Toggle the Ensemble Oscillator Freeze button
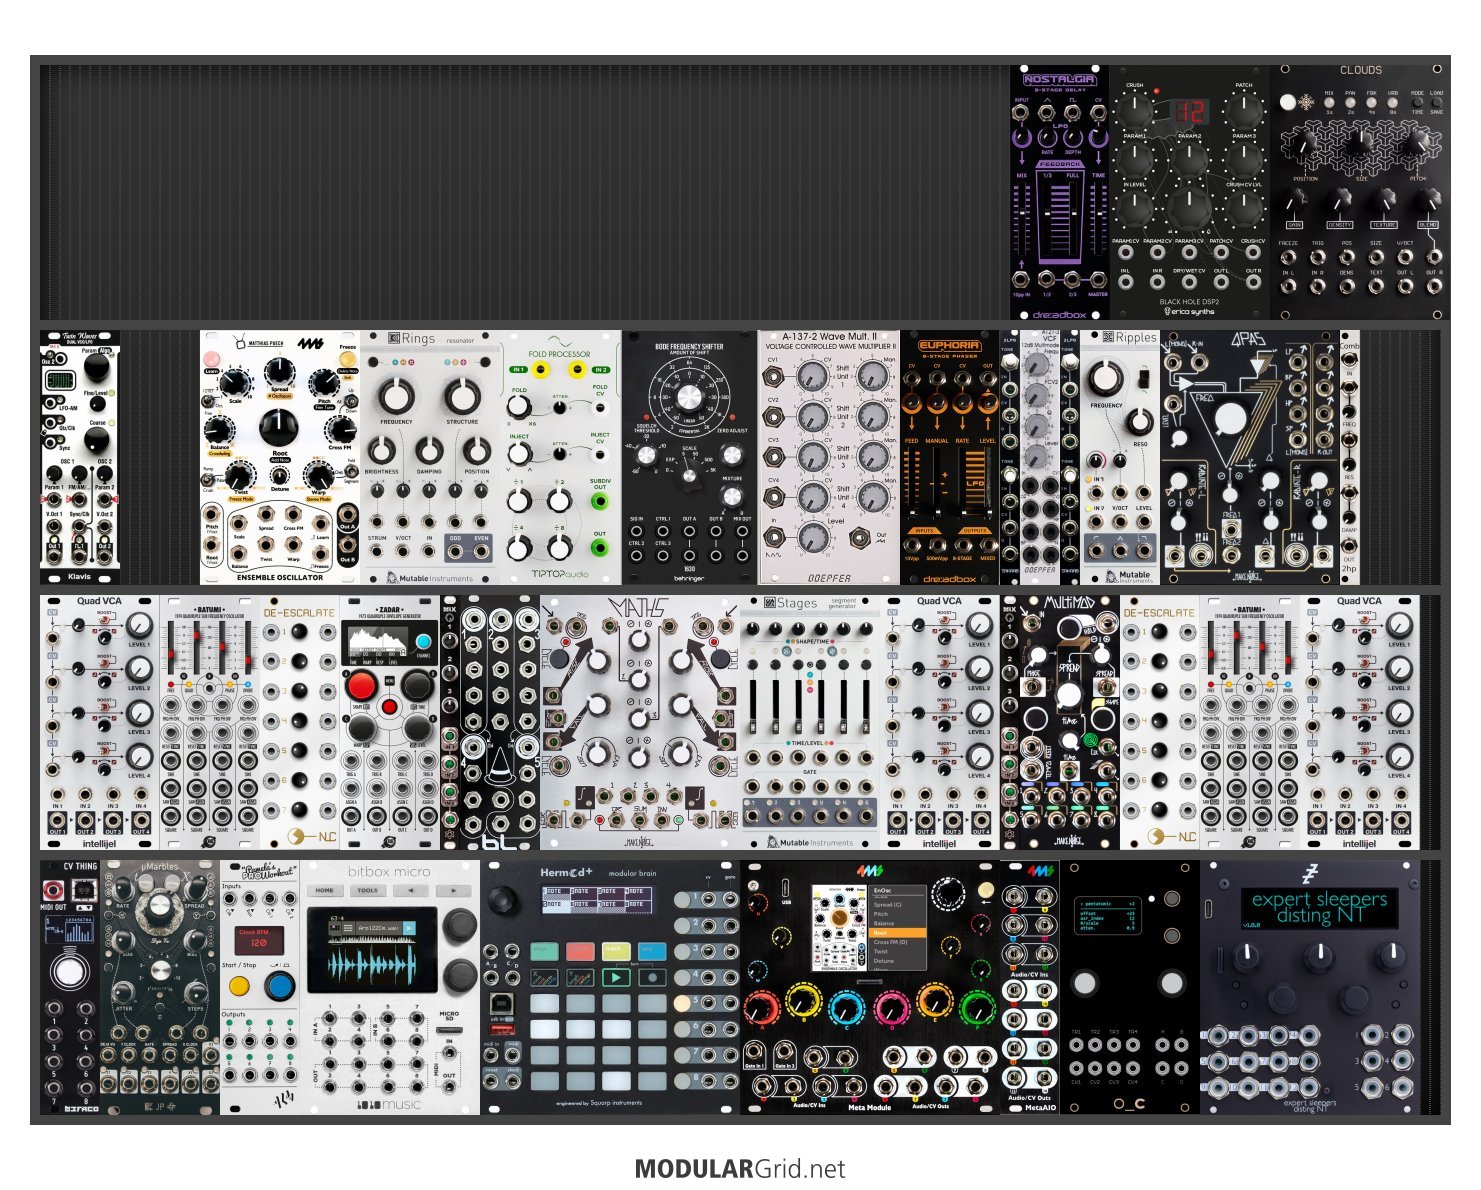 pyautogui.click(x=349, y=359)
